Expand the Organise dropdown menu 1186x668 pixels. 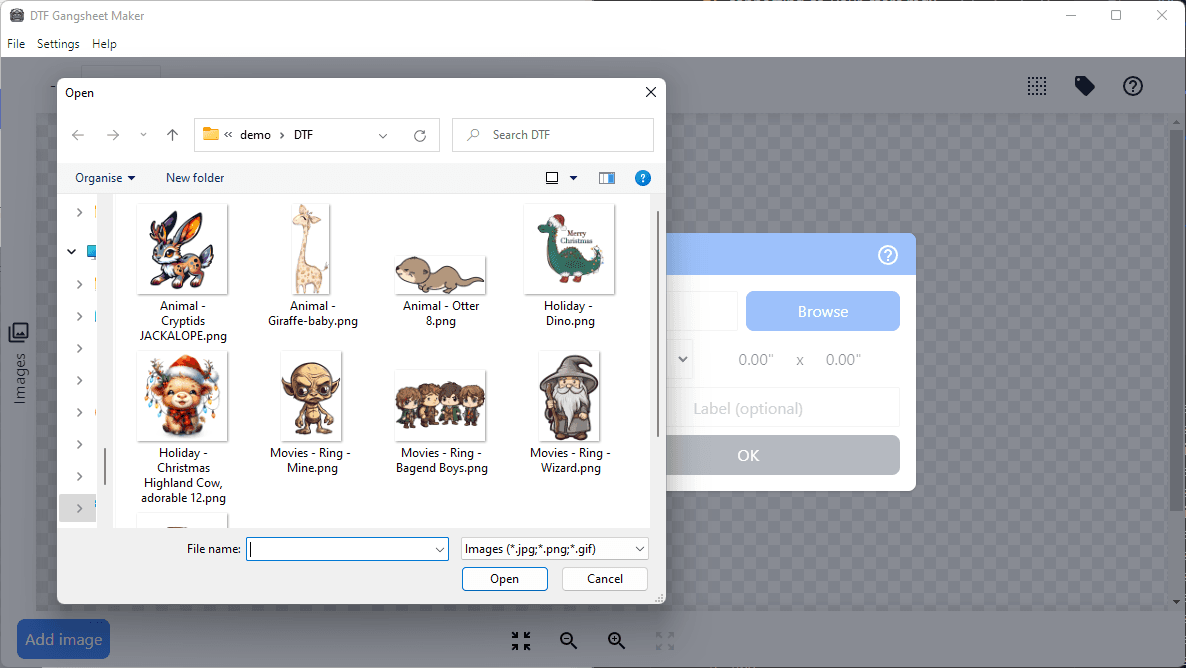(x=105, y=178)
